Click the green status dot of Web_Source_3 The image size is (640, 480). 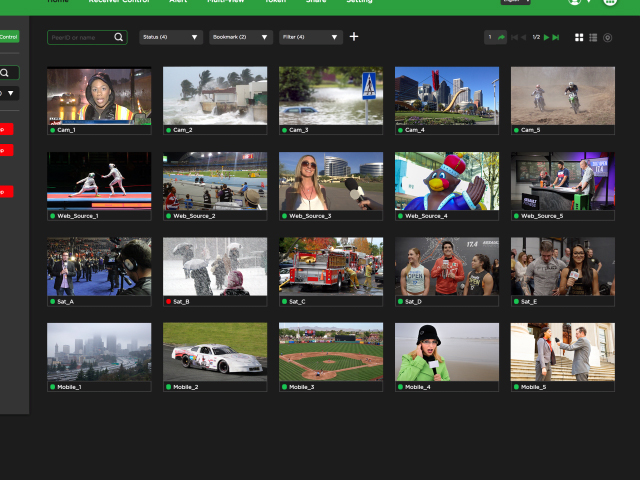point(284,216)
